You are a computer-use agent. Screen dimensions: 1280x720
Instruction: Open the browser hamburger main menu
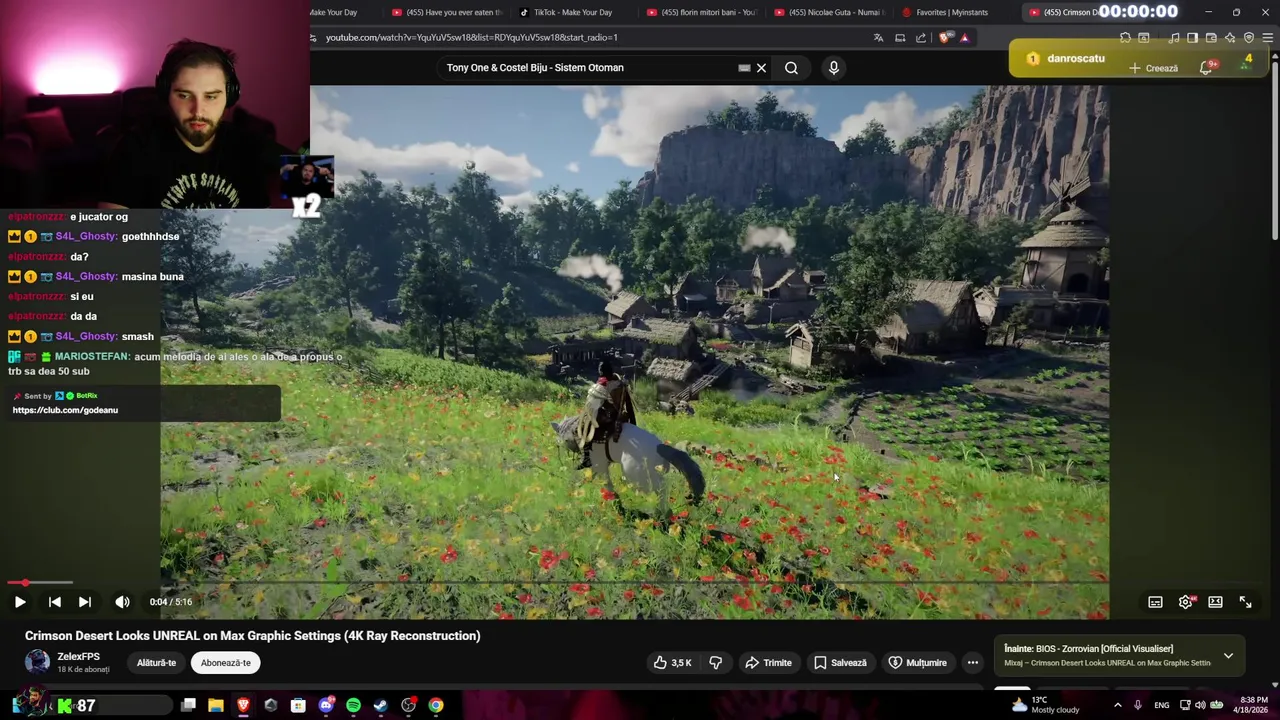coord(1268,38)
